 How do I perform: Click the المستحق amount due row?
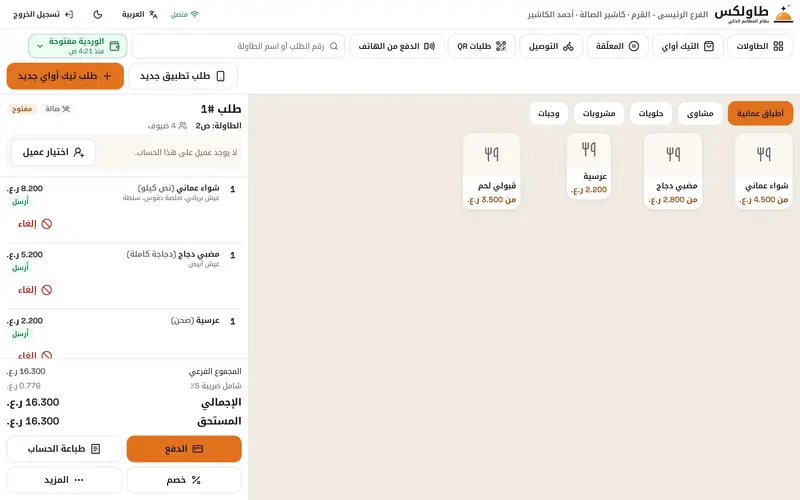124,421
